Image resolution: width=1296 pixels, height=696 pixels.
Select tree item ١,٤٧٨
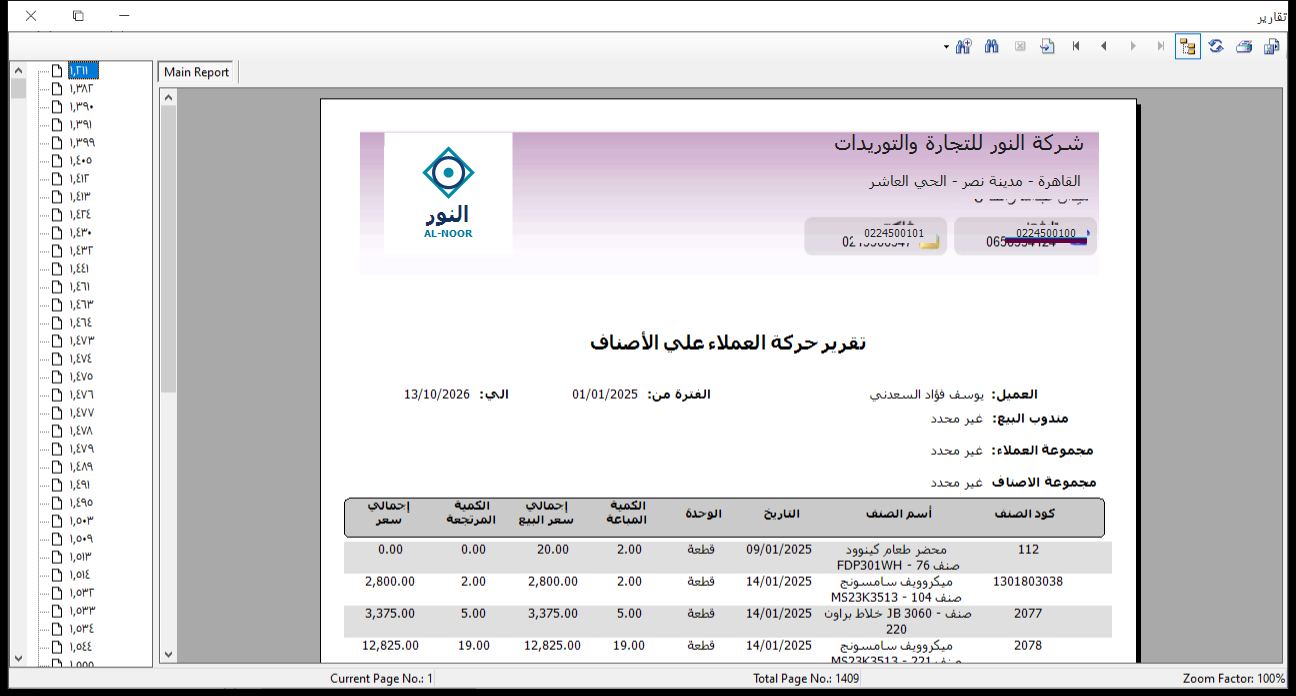click(81, 431)
